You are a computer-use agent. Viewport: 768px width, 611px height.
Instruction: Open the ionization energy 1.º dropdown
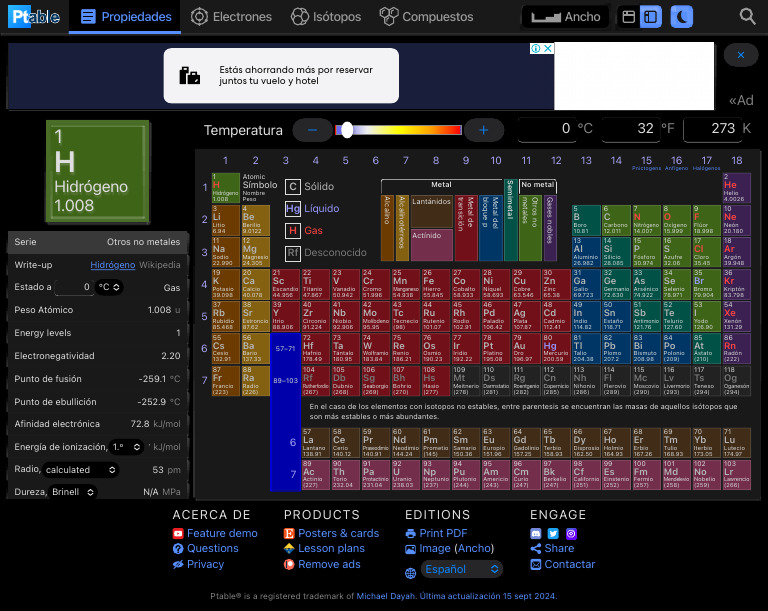click(126, 447)
